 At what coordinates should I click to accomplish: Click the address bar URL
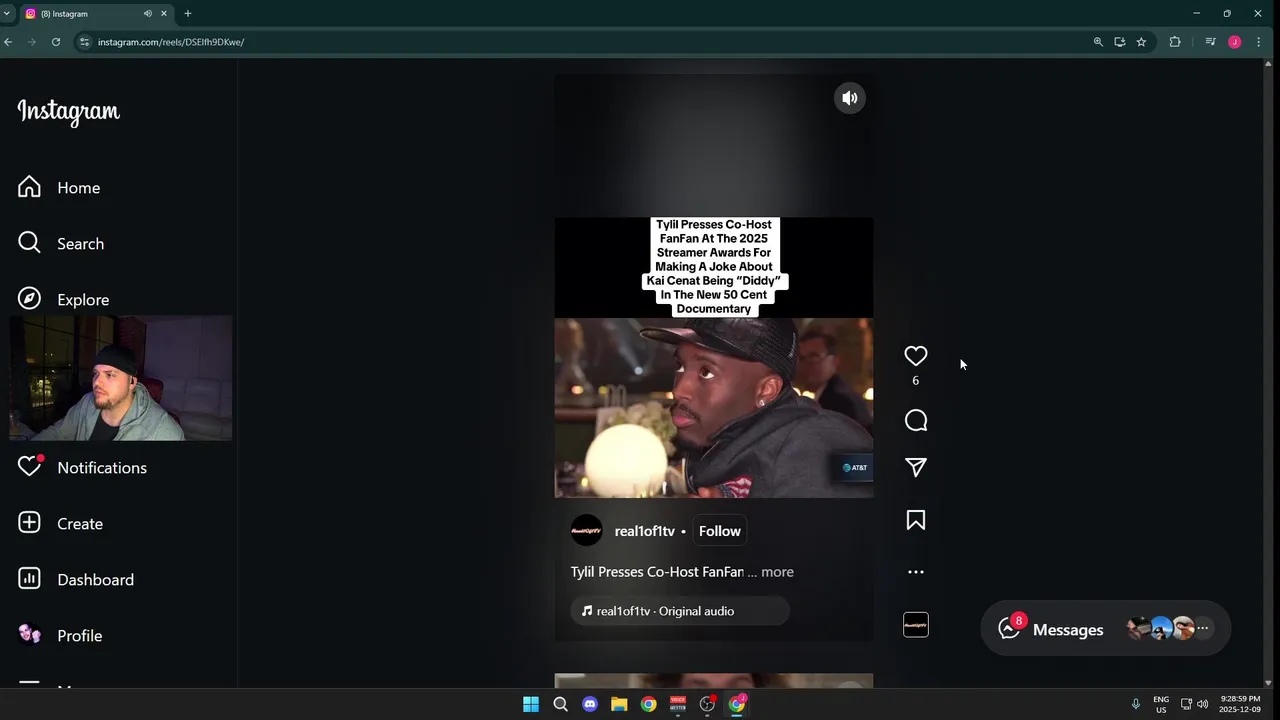[x=171, y=42]
